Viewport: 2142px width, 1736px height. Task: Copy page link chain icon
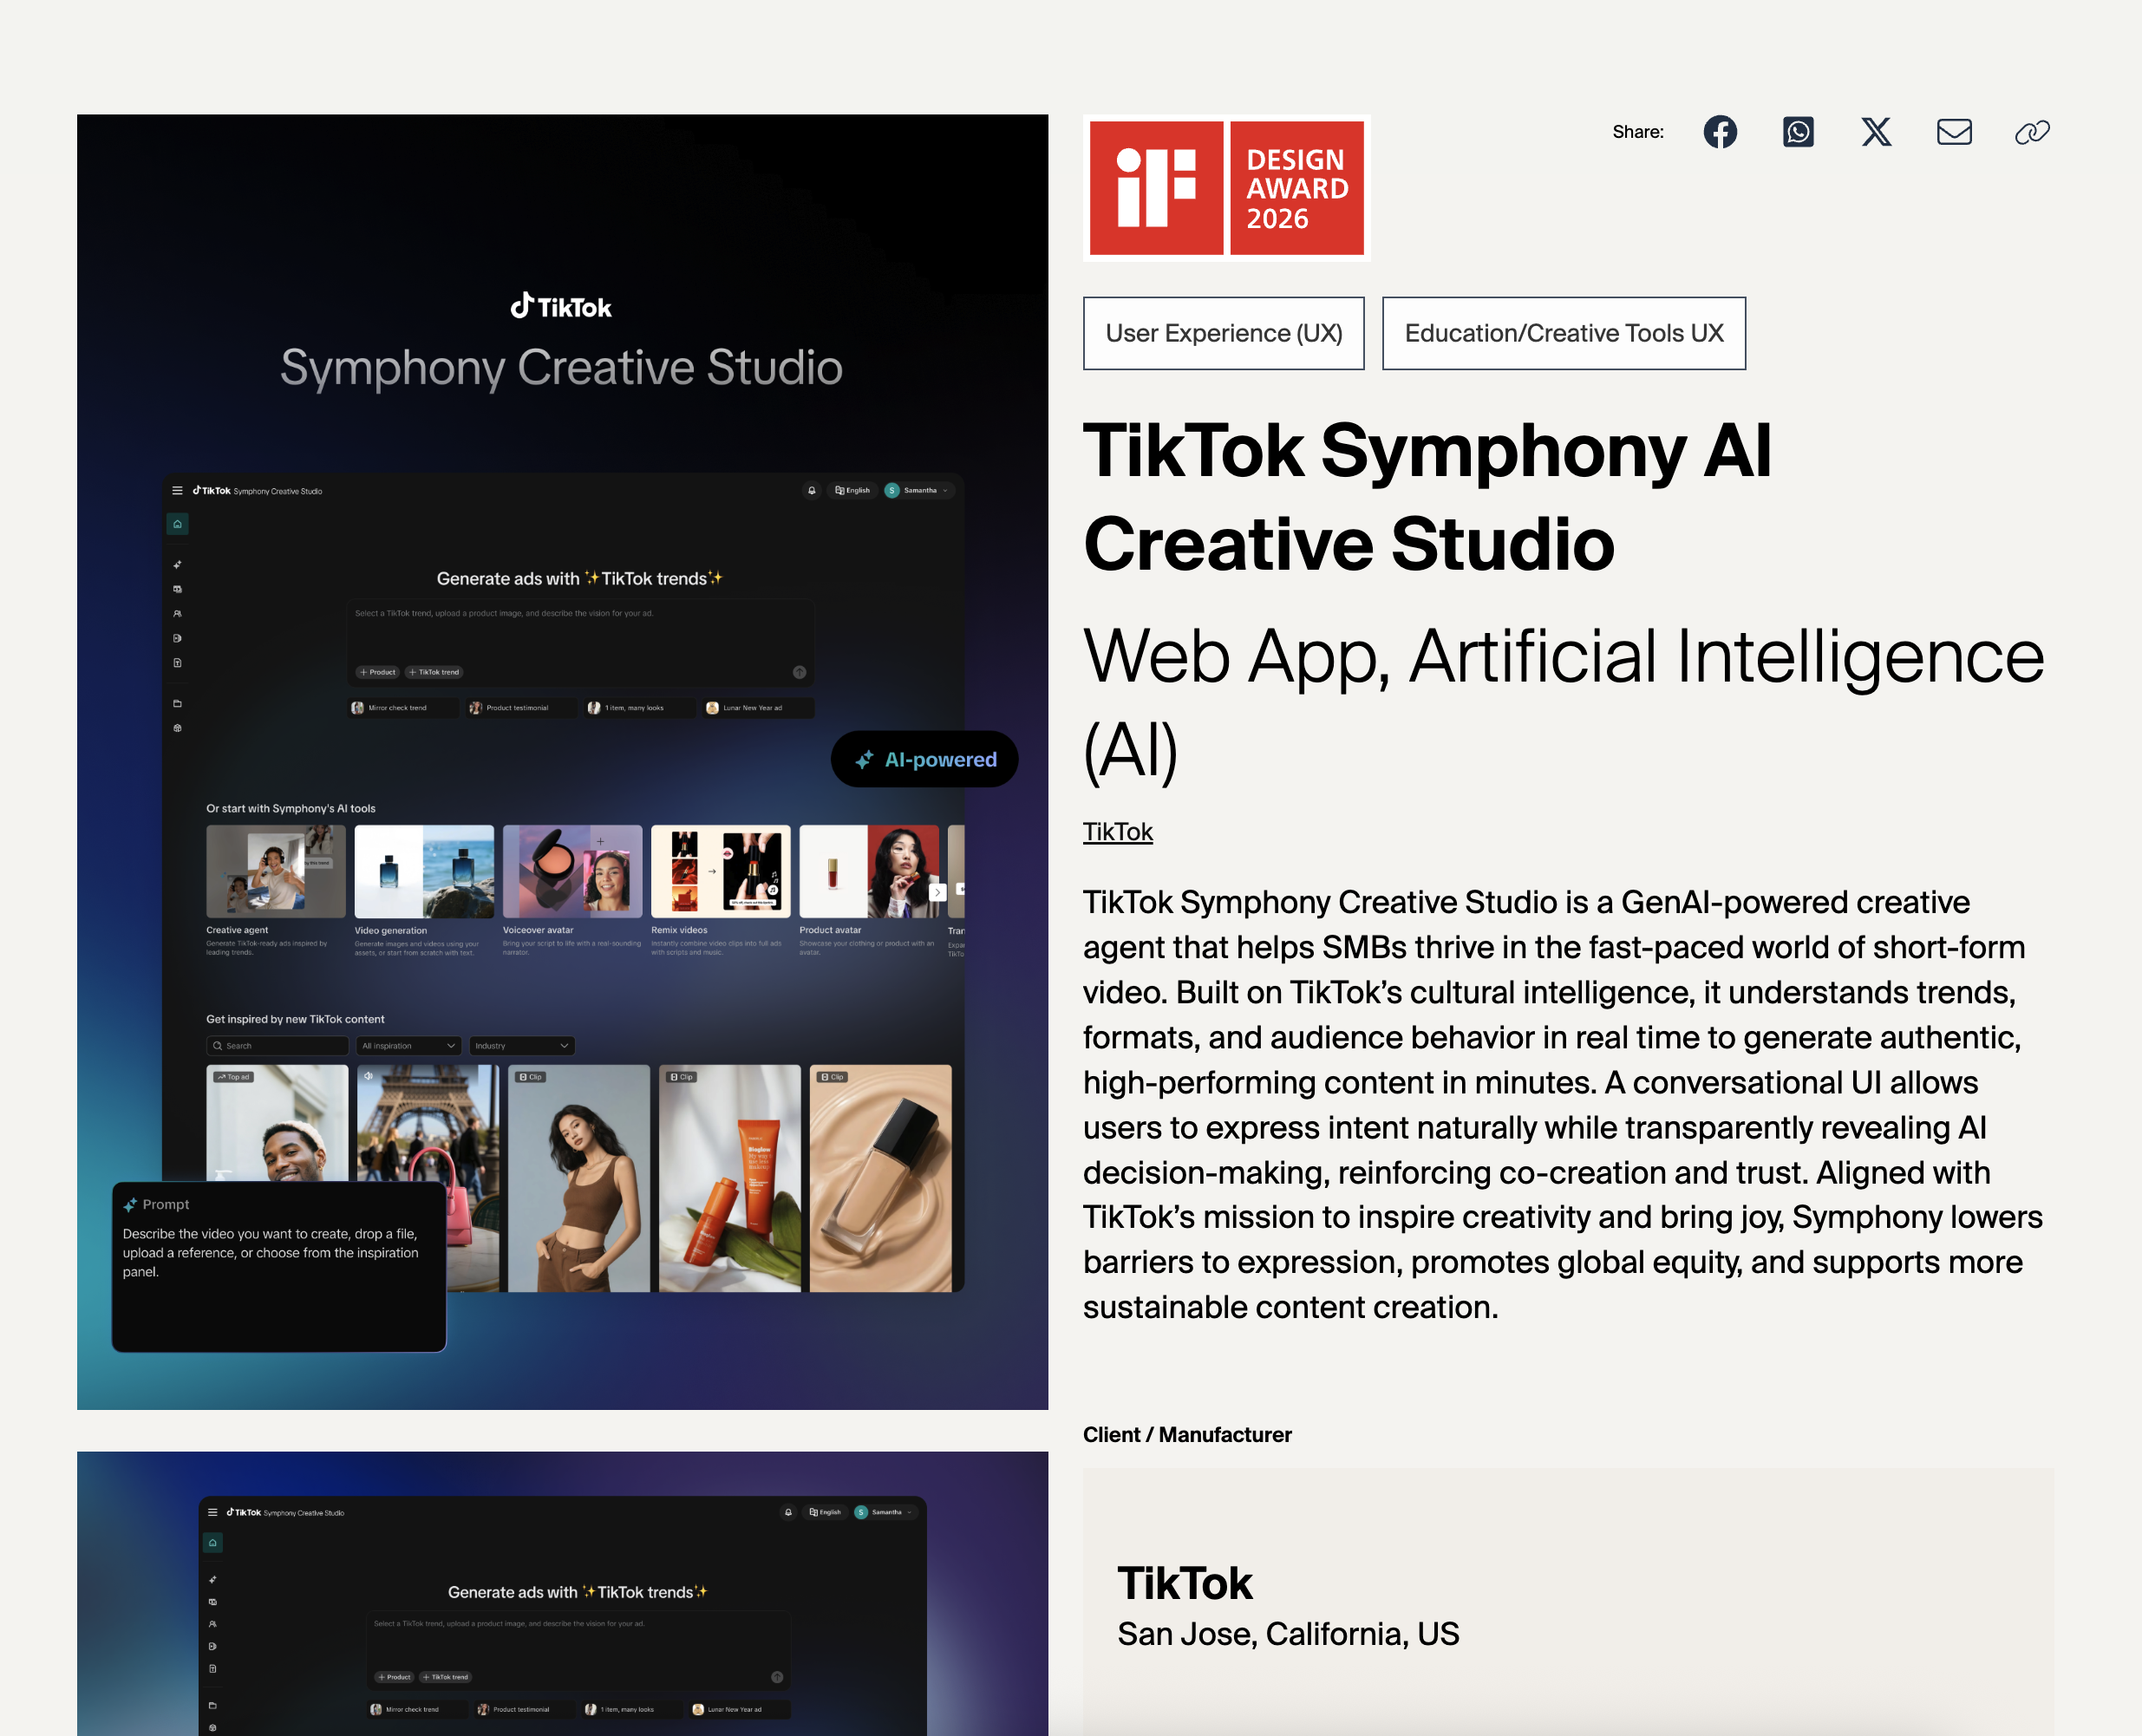click(2031, 132)
